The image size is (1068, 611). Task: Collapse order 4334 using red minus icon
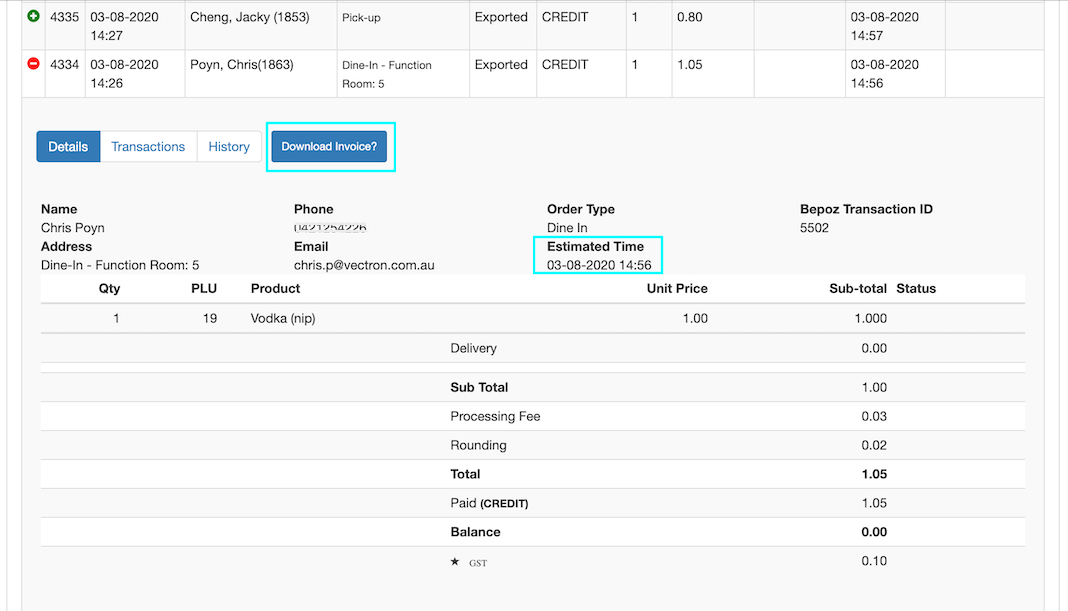click(x=33, y=64)
